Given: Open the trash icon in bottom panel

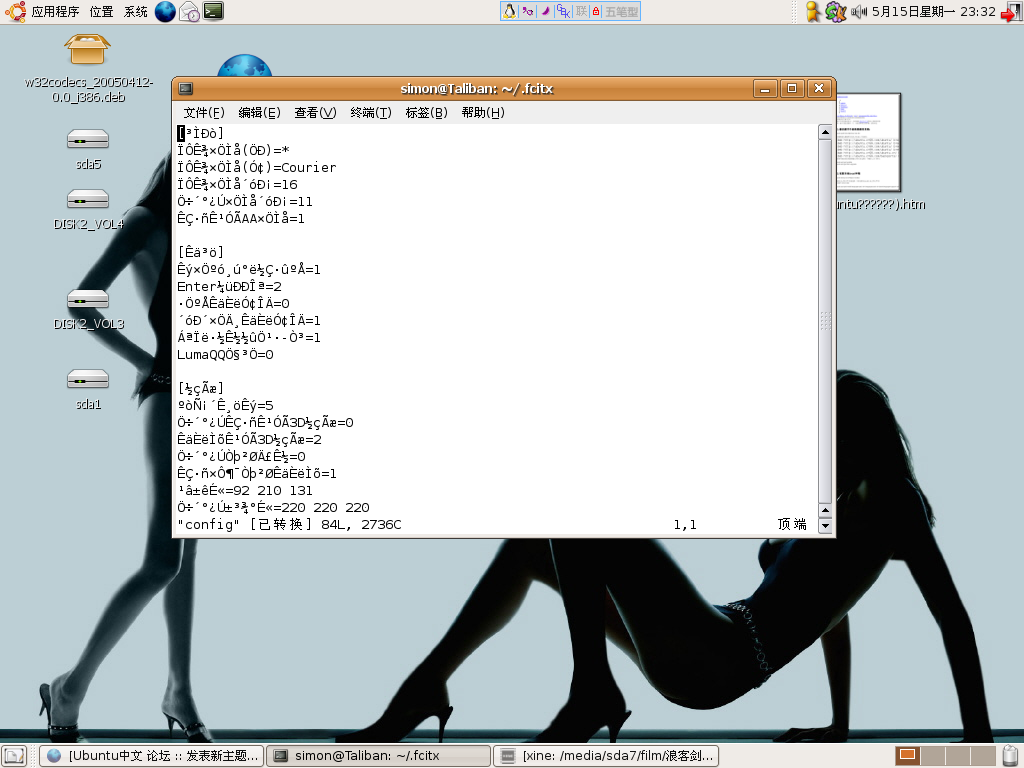Looking at the screenshot, I should point(1011,756).
